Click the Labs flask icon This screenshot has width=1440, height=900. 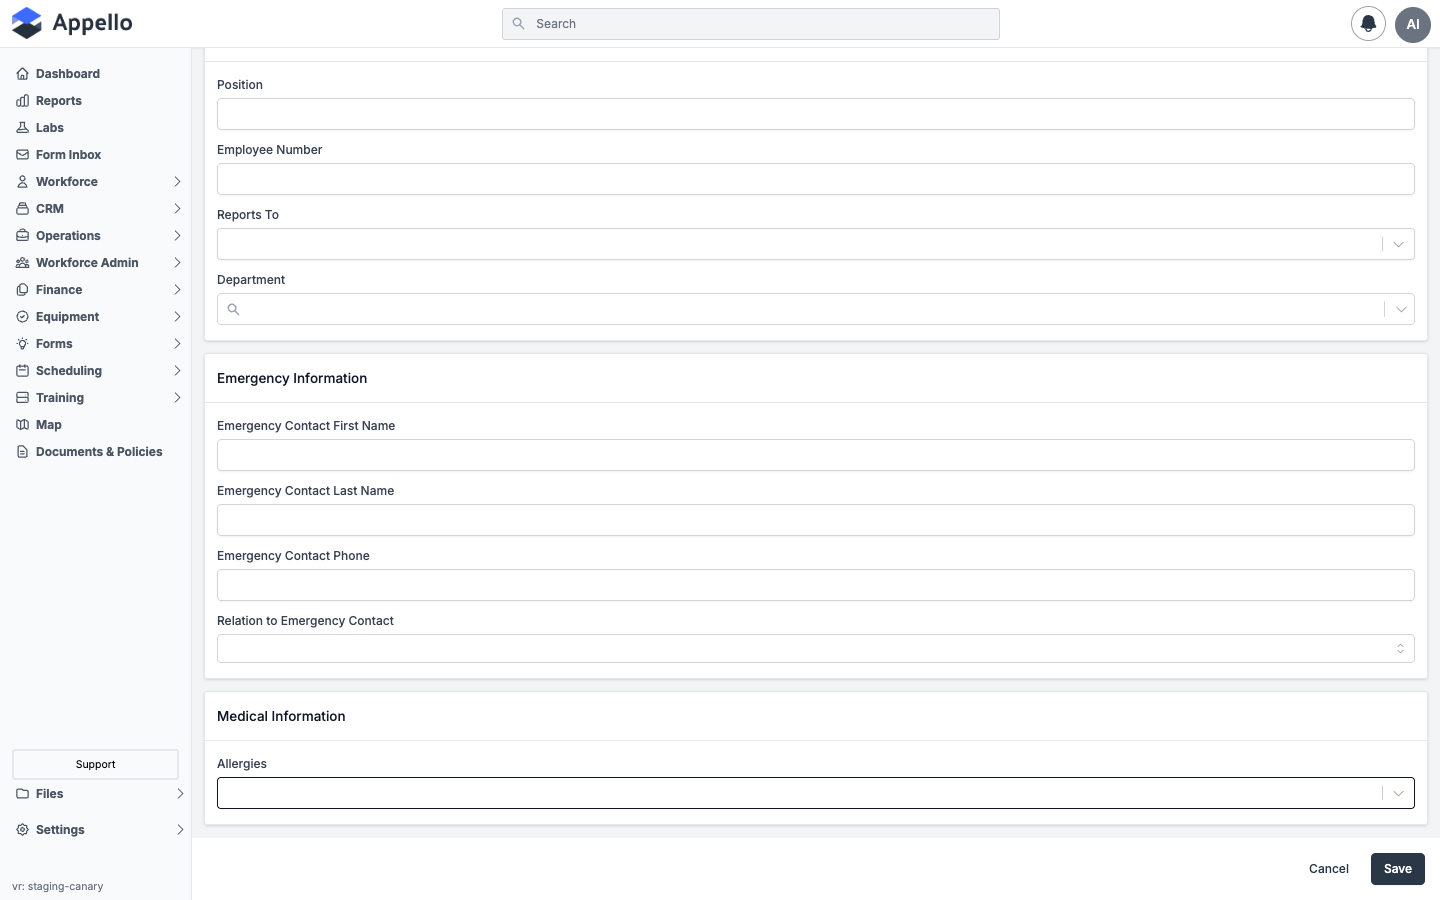click(22, 128)
